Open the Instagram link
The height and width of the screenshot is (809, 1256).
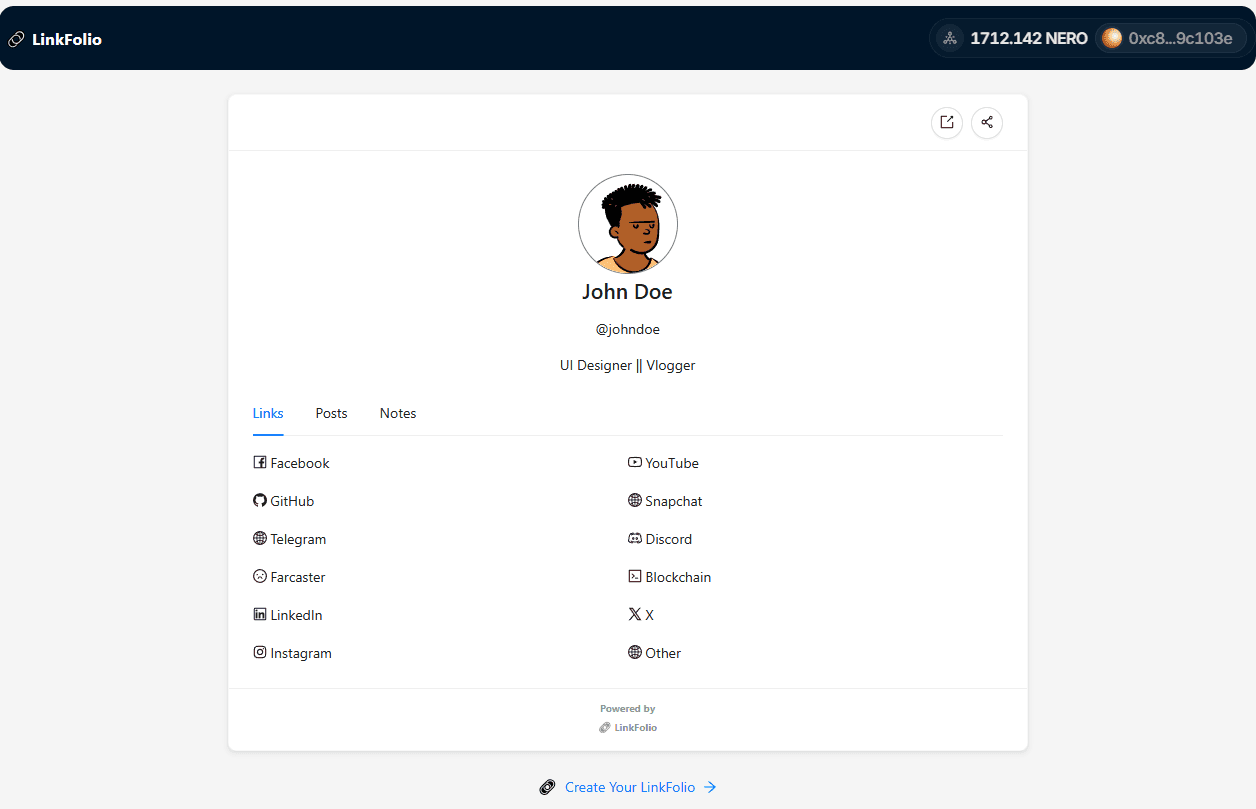tap(301, 653)
